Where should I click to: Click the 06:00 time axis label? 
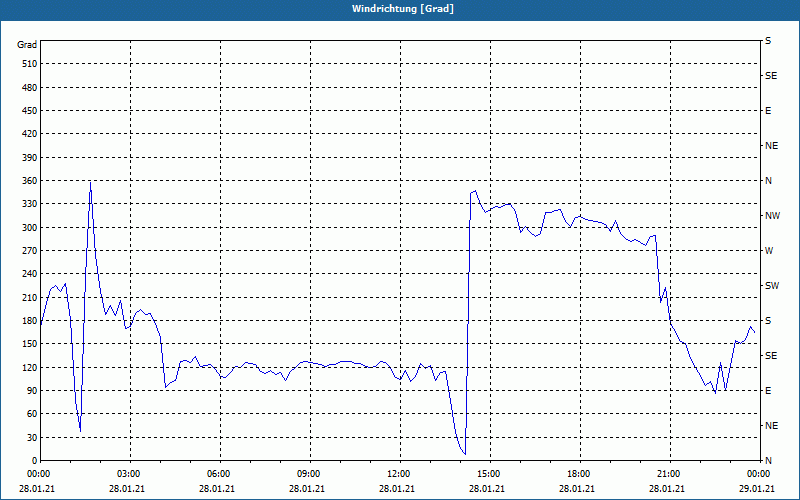pyautogui.click(x=219, y=474)
